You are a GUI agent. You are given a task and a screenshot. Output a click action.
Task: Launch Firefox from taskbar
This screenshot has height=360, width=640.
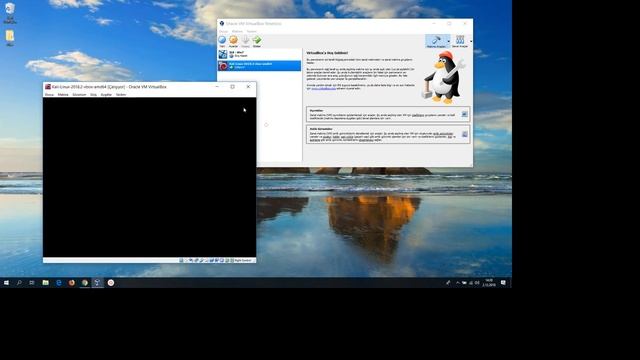(x=72, y=282)
